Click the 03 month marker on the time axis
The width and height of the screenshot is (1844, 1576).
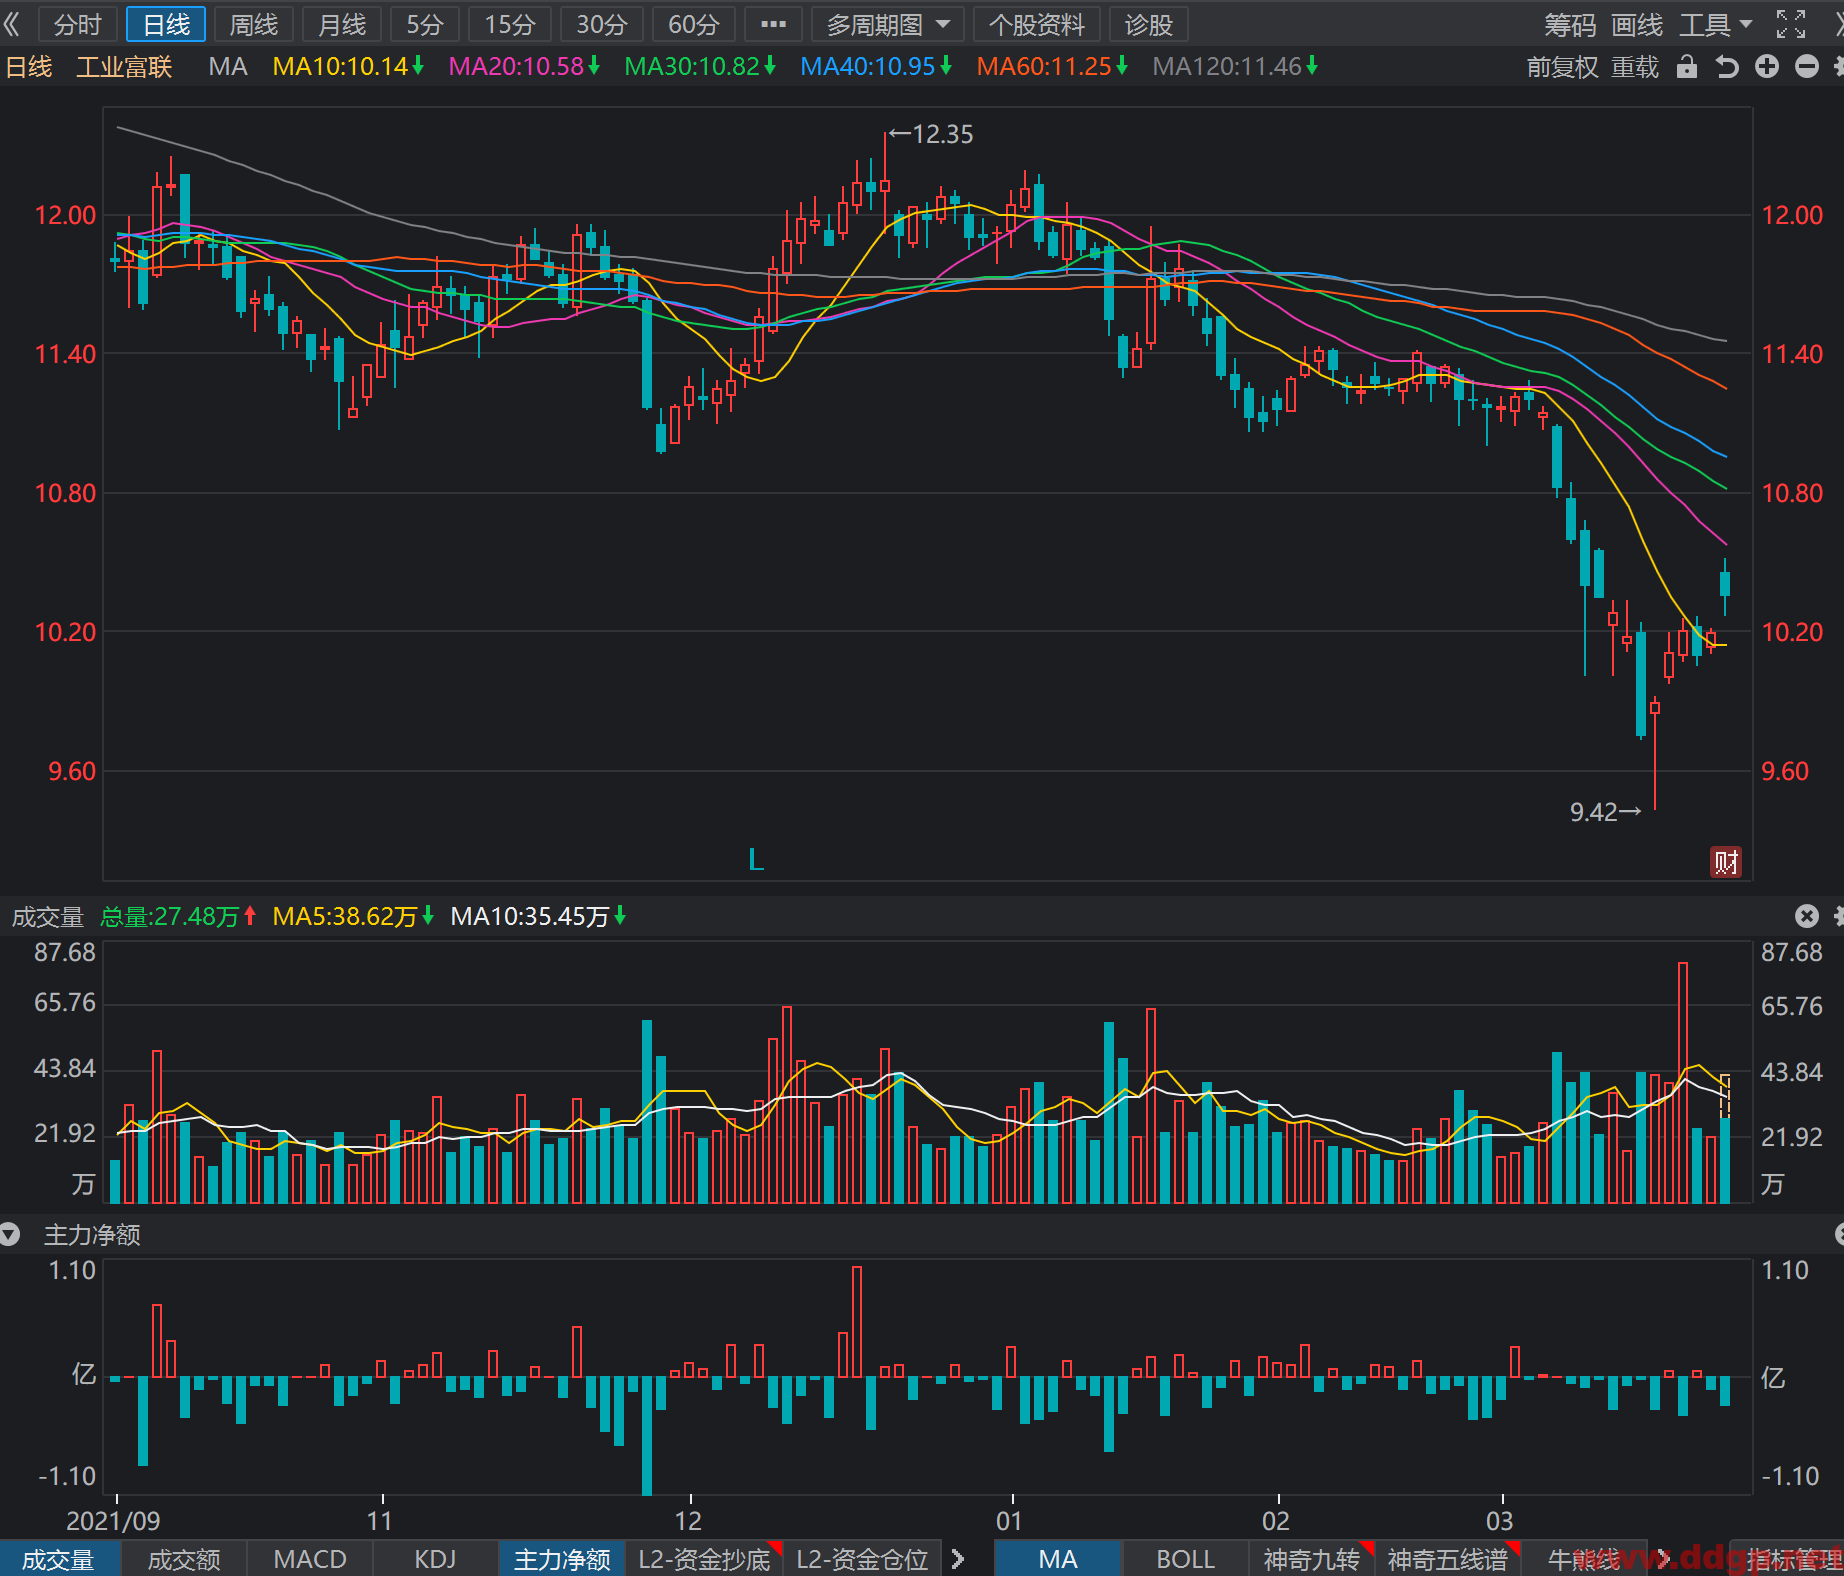[1499, 1521]
